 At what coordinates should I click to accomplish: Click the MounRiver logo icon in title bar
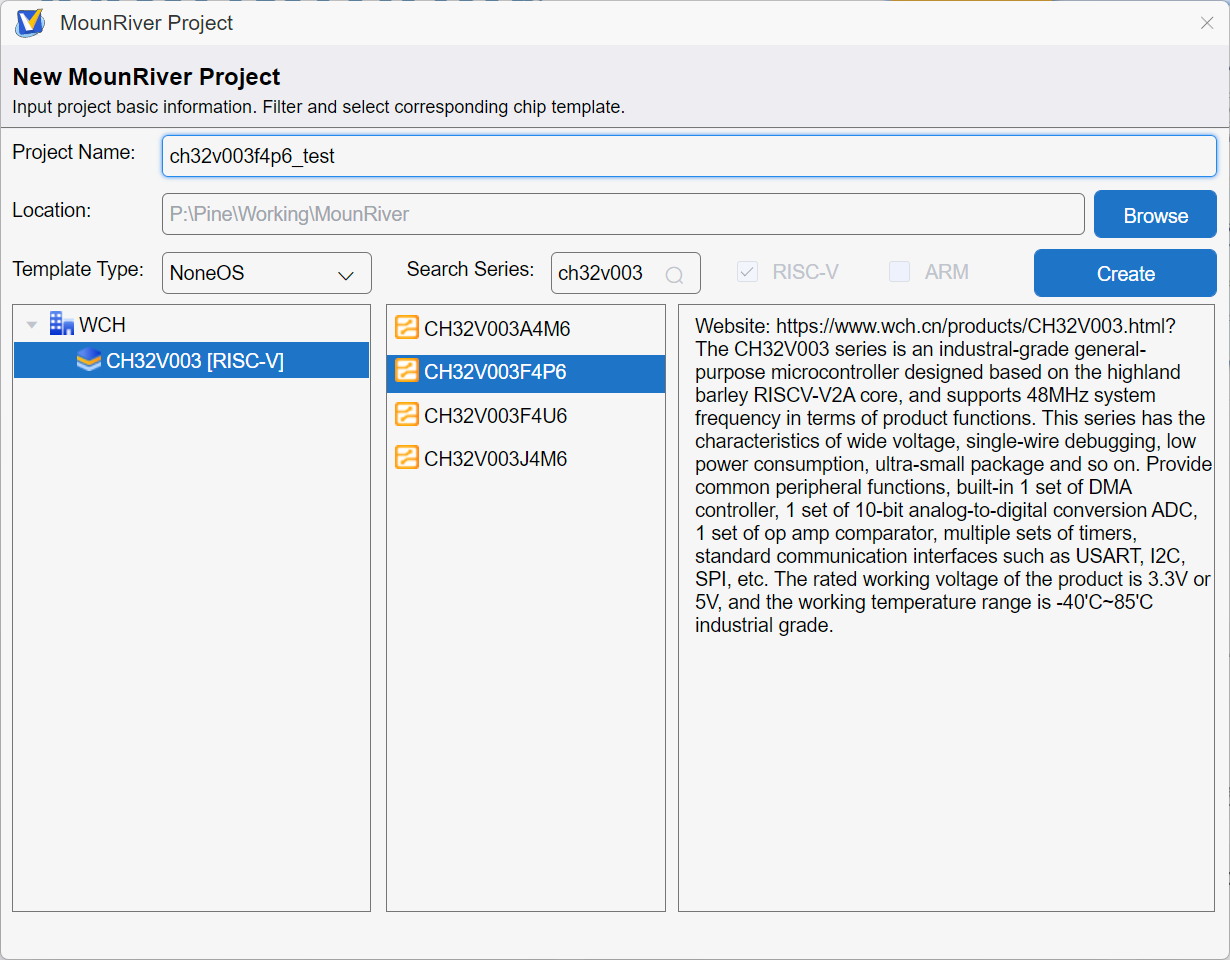pos(30,22)
